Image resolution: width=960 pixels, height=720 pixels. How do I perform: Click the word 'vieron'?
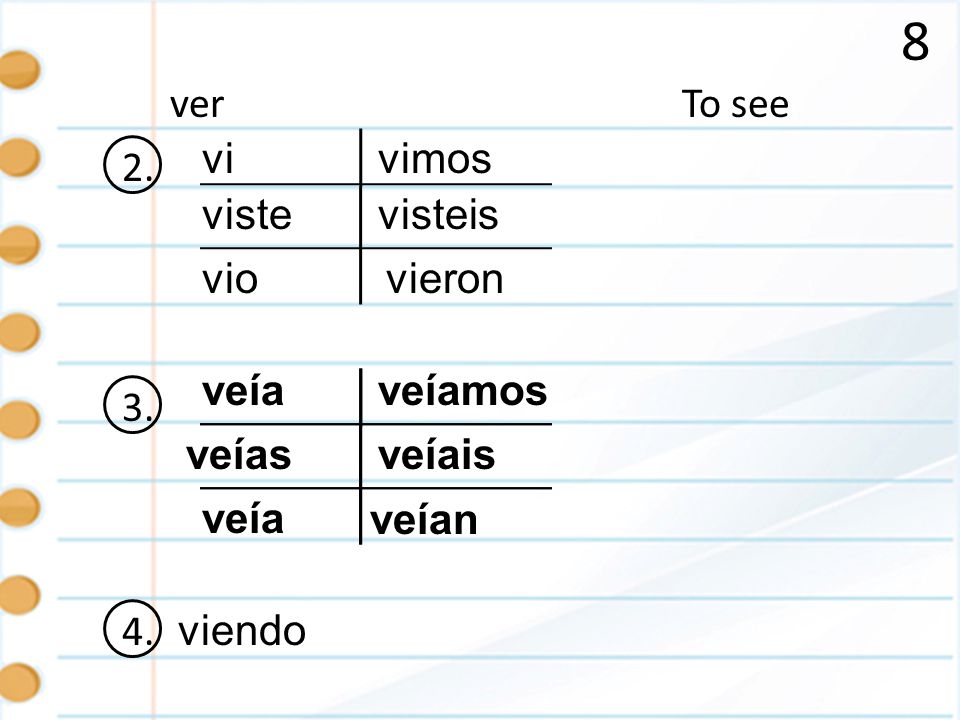444,279
